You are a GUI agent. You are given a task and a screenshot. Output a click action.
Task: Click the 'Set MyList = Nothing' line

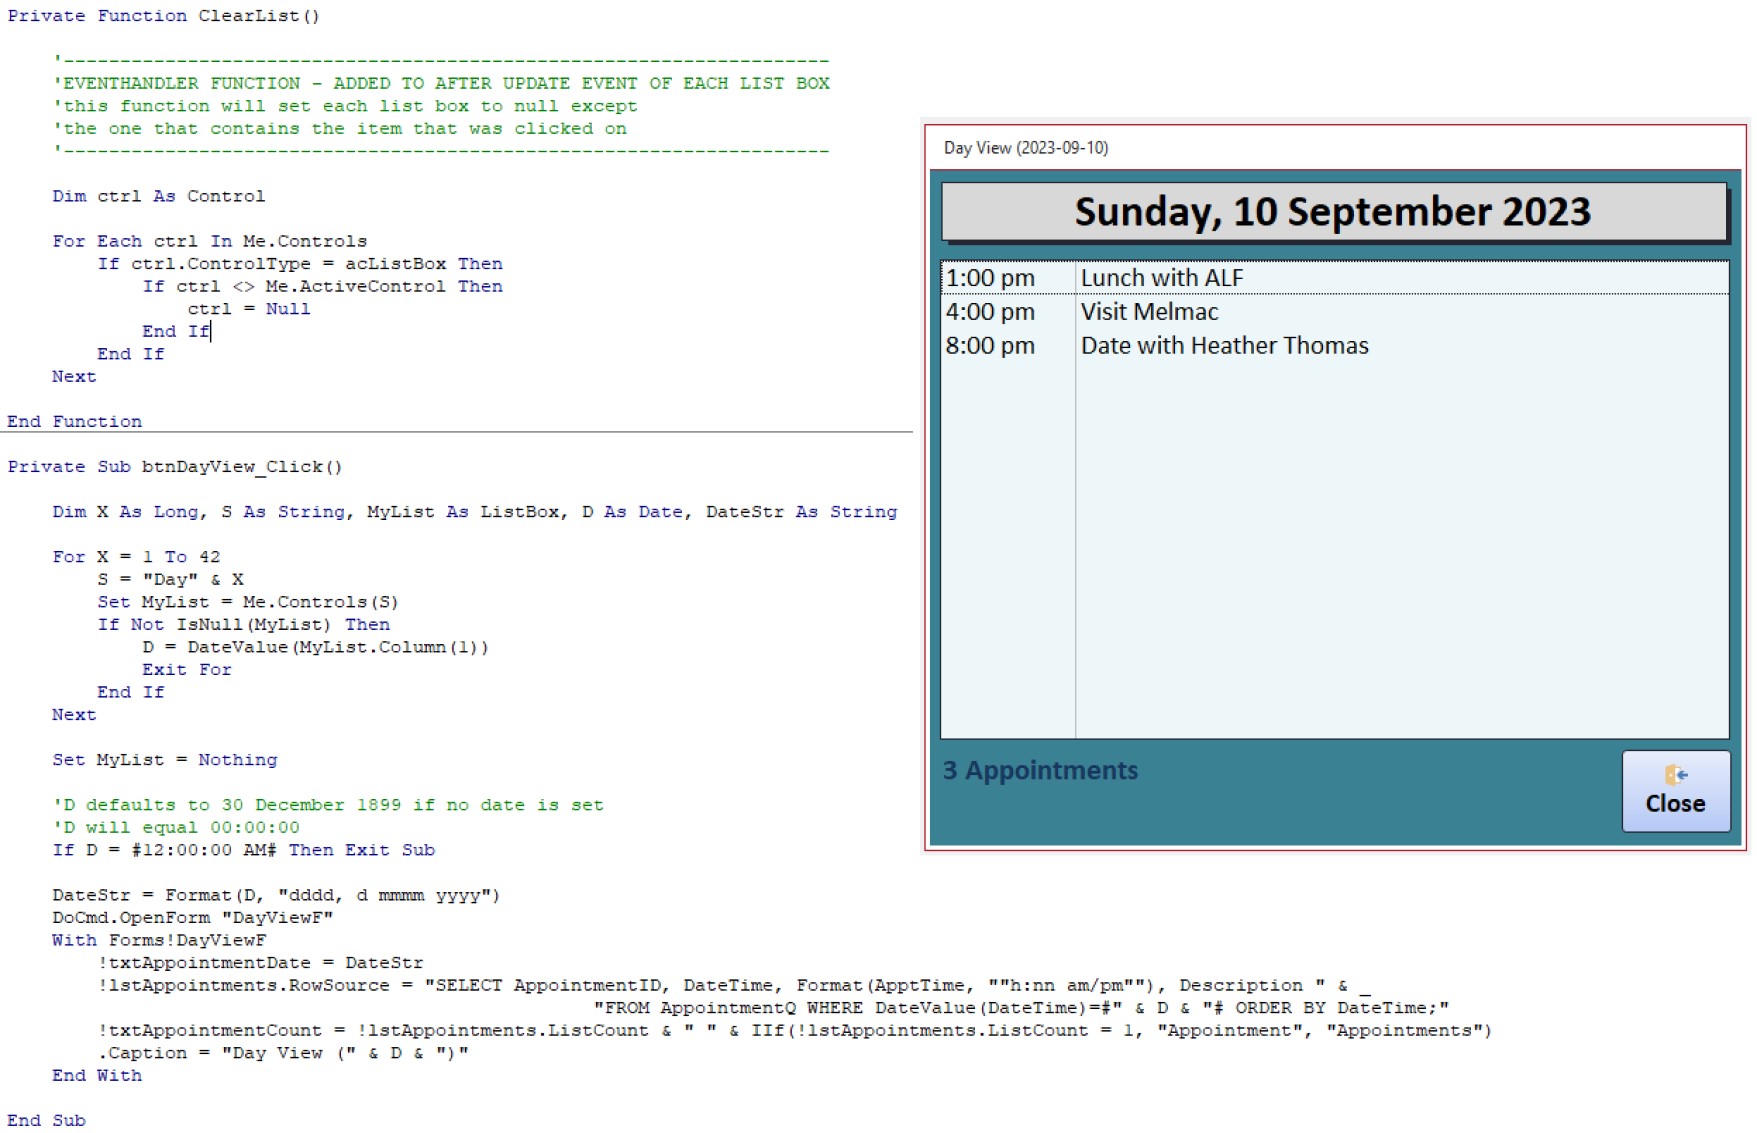(x=164, y=760)
